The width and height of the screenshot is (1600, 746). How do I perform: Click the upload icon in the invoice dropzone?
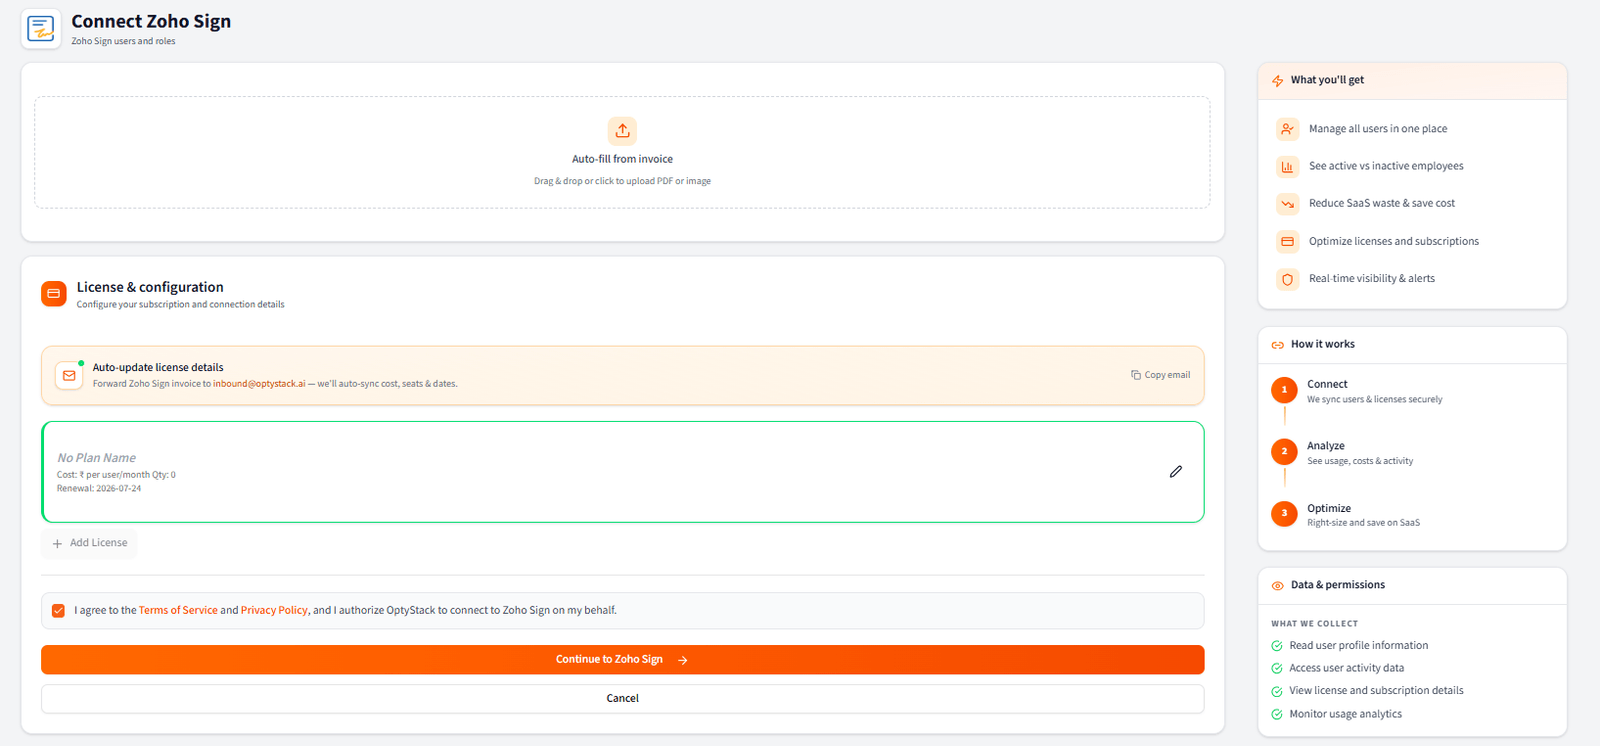(622, 131)
